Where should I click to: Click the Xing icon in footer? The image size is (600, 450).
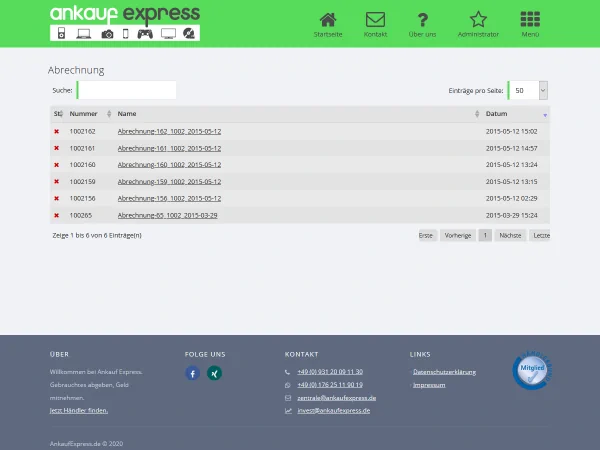coord(214,373)
